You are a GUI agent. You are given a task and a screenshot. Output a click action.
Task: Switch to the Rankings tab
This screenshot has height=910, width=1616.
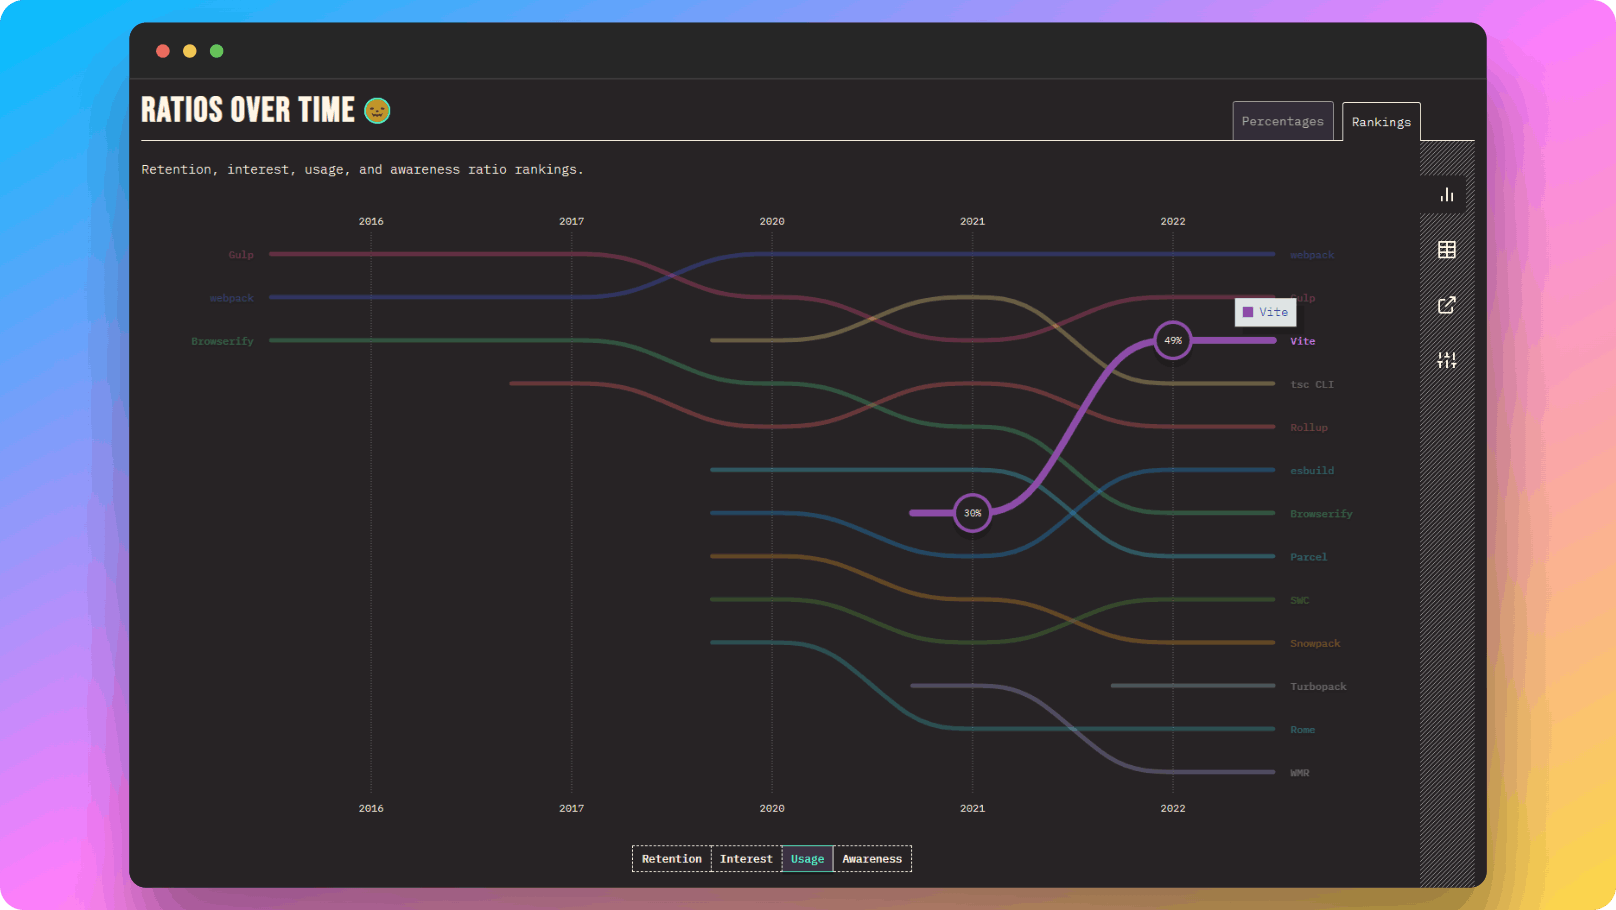[x=1381, y=121]
